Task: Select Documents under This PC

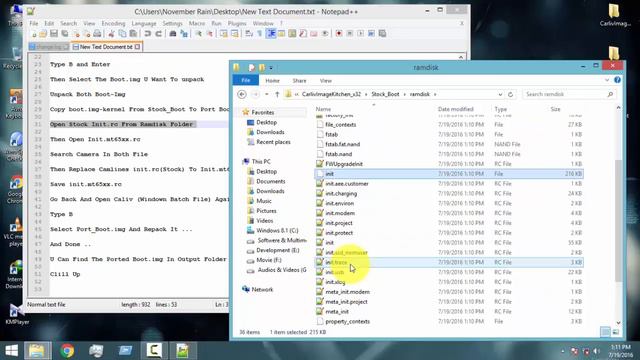Action: point(270,181)
